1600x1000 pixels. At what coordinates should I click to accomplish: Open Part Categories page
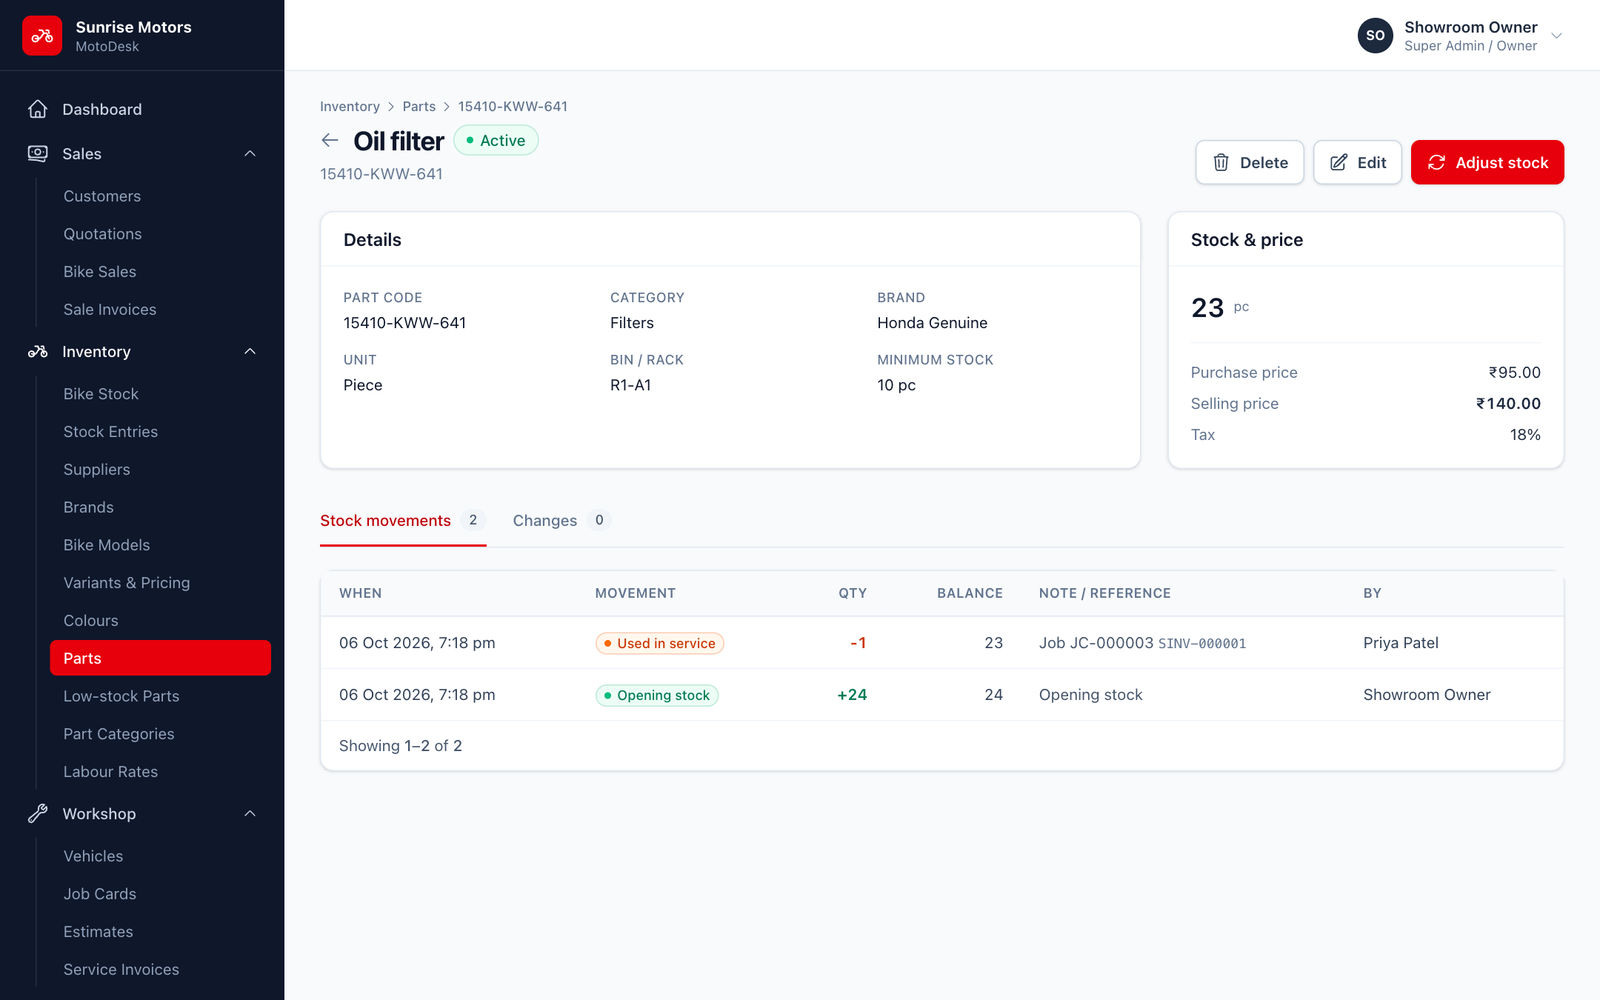(x=160, y=734)
